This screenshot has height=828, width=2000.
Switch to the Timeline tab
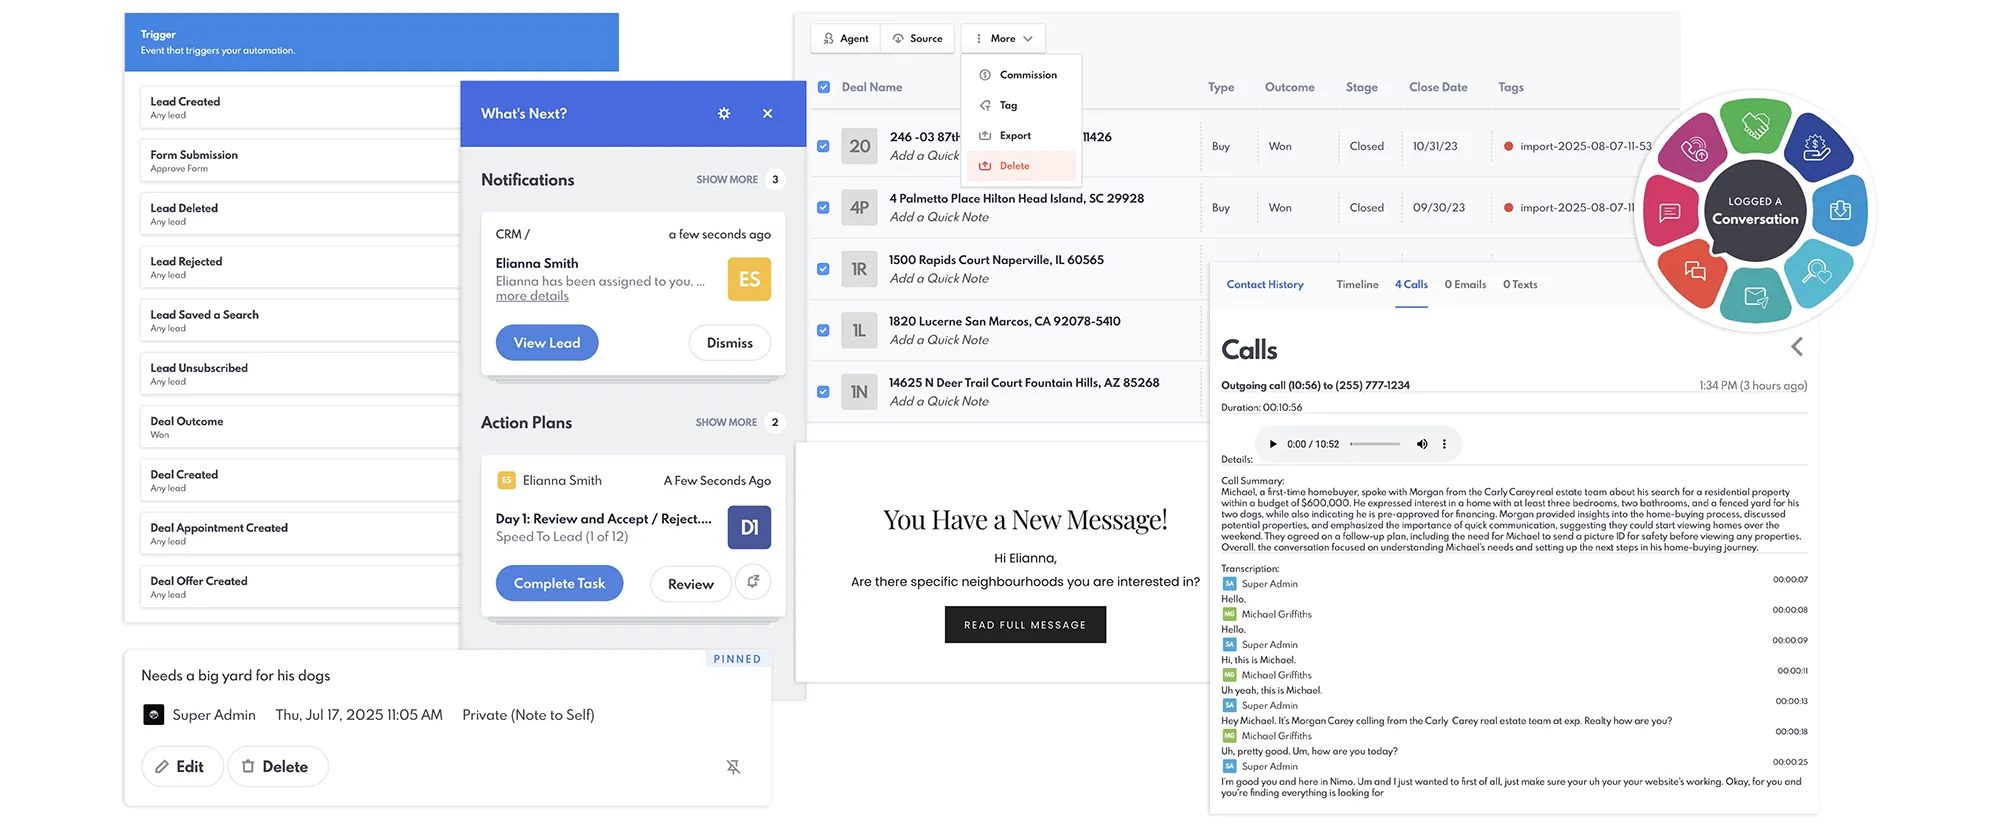pyautogui.click(x=1357, y=285)
